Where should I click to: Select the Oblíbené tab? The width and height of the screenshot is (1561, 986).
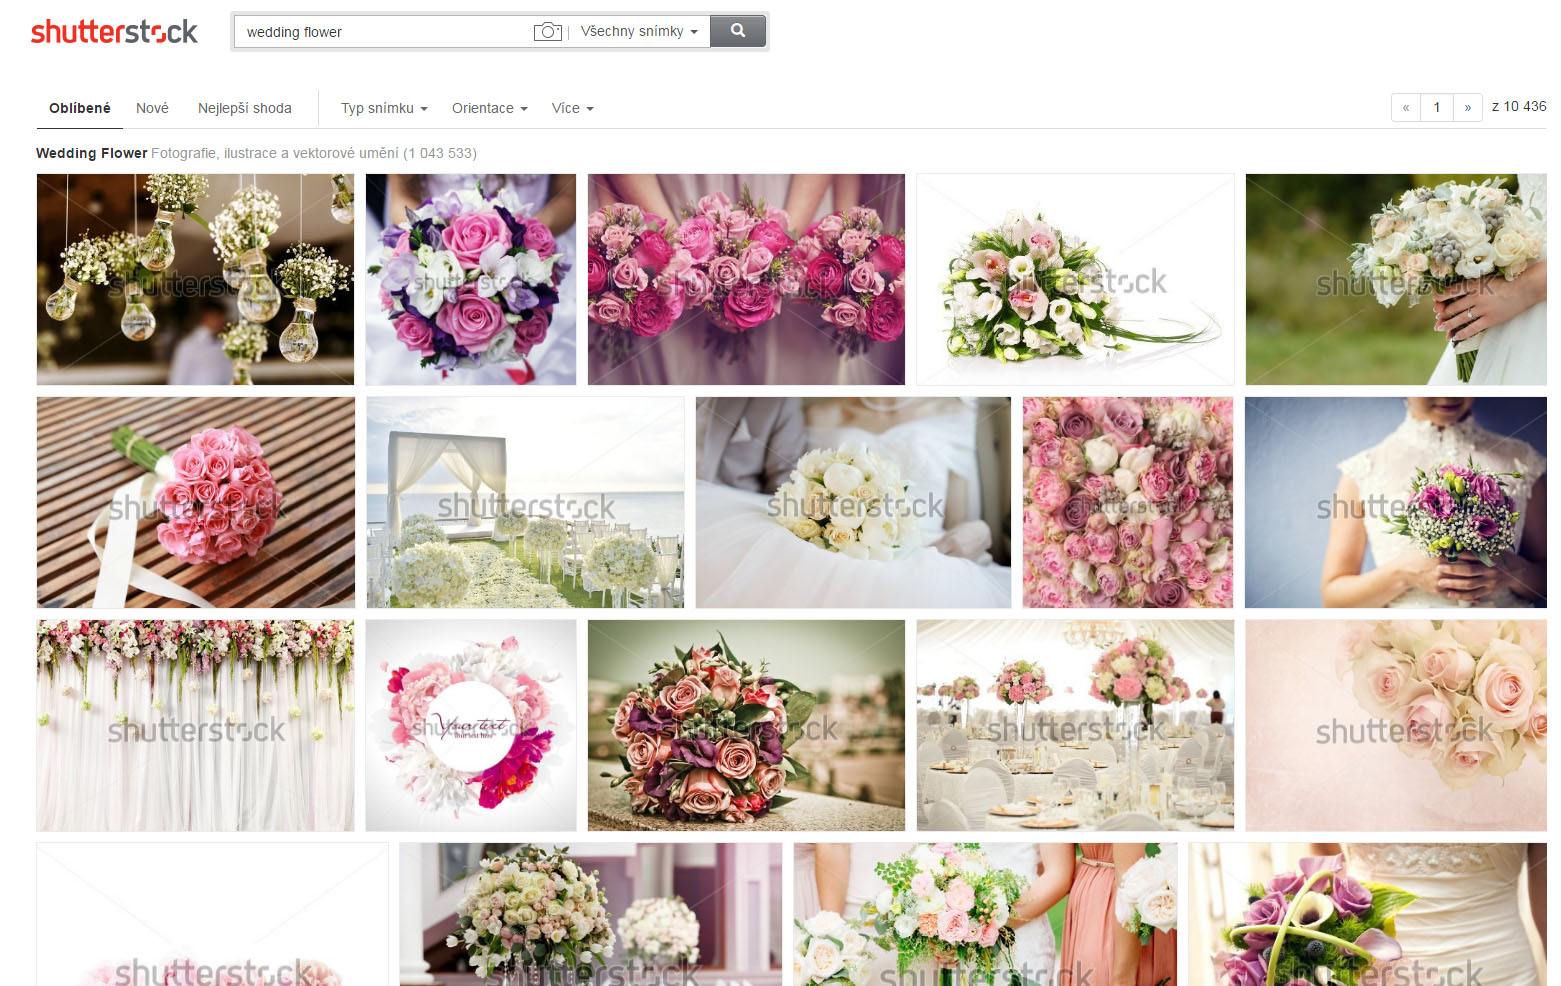tap(80, 108)
